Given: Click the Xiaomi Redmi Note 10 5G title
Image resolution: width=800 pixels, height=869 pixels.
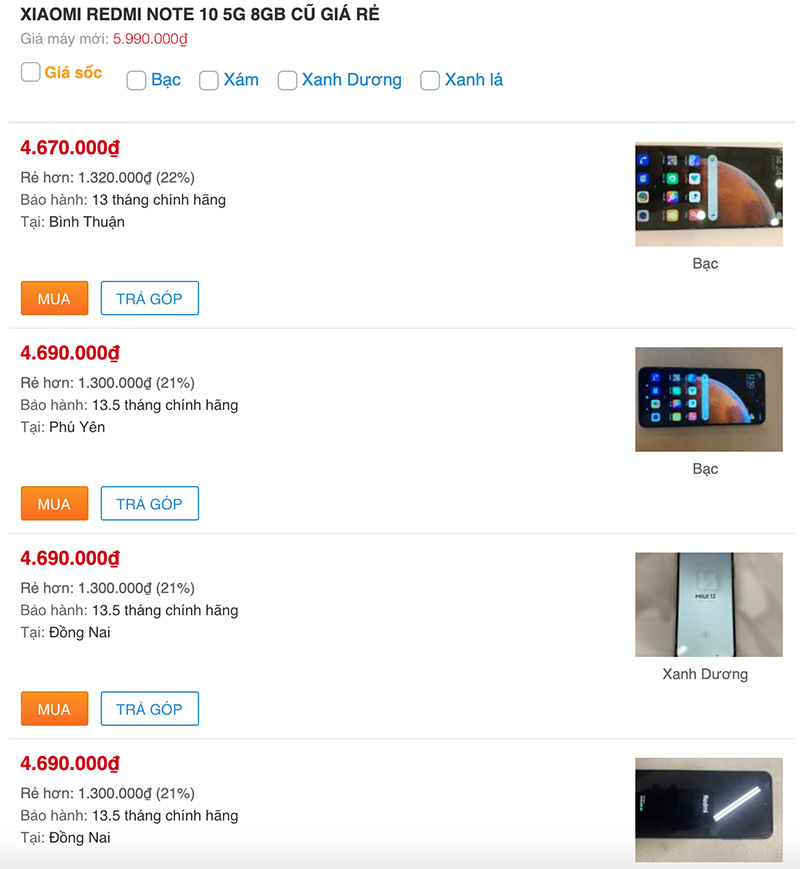Looking at the screenshot, I should click(200, 15).
